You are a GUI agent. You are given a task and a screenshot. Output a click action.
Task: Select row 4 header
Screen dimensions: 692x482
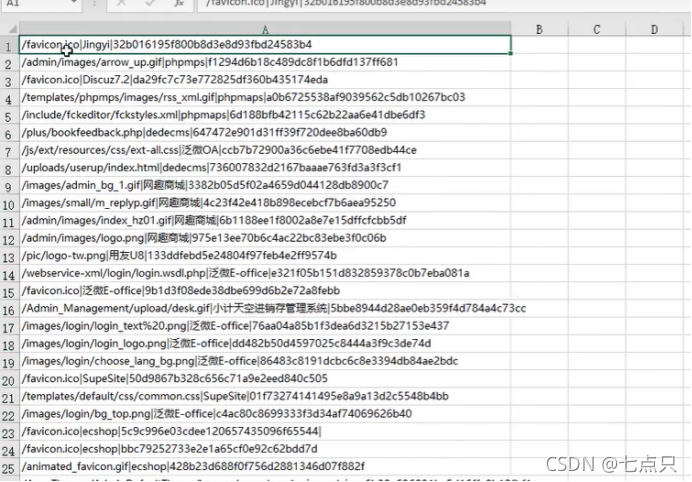(9, 98)
